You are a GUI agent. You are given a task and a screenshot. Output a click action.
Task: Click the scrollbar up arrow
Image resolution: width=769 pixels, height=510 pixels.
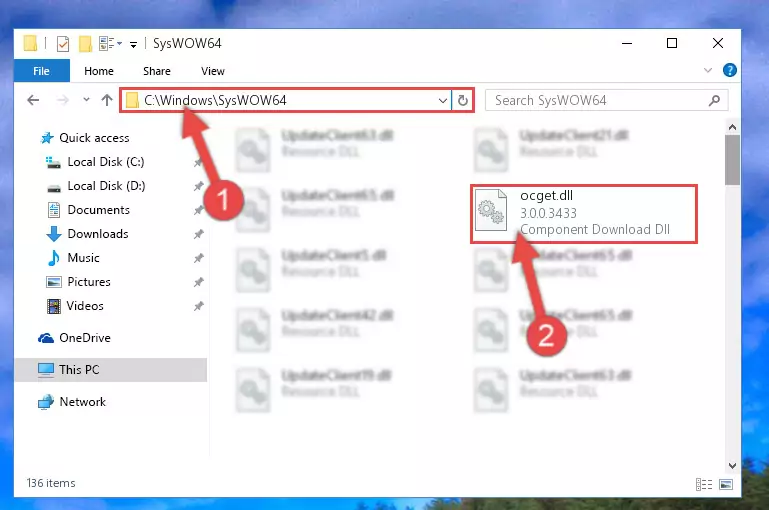tap(732, 127)
